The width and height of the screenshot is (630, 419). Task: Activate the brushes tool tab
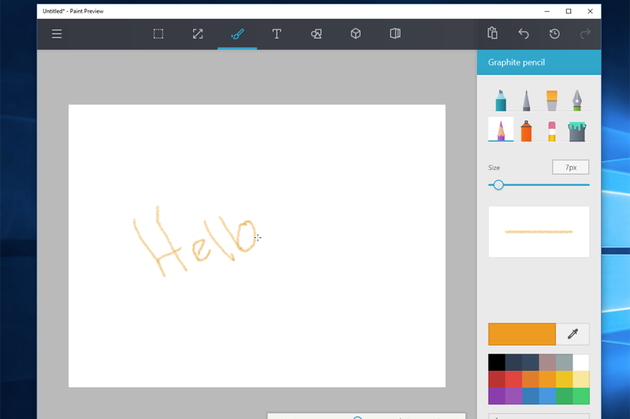tap(237, 34)
